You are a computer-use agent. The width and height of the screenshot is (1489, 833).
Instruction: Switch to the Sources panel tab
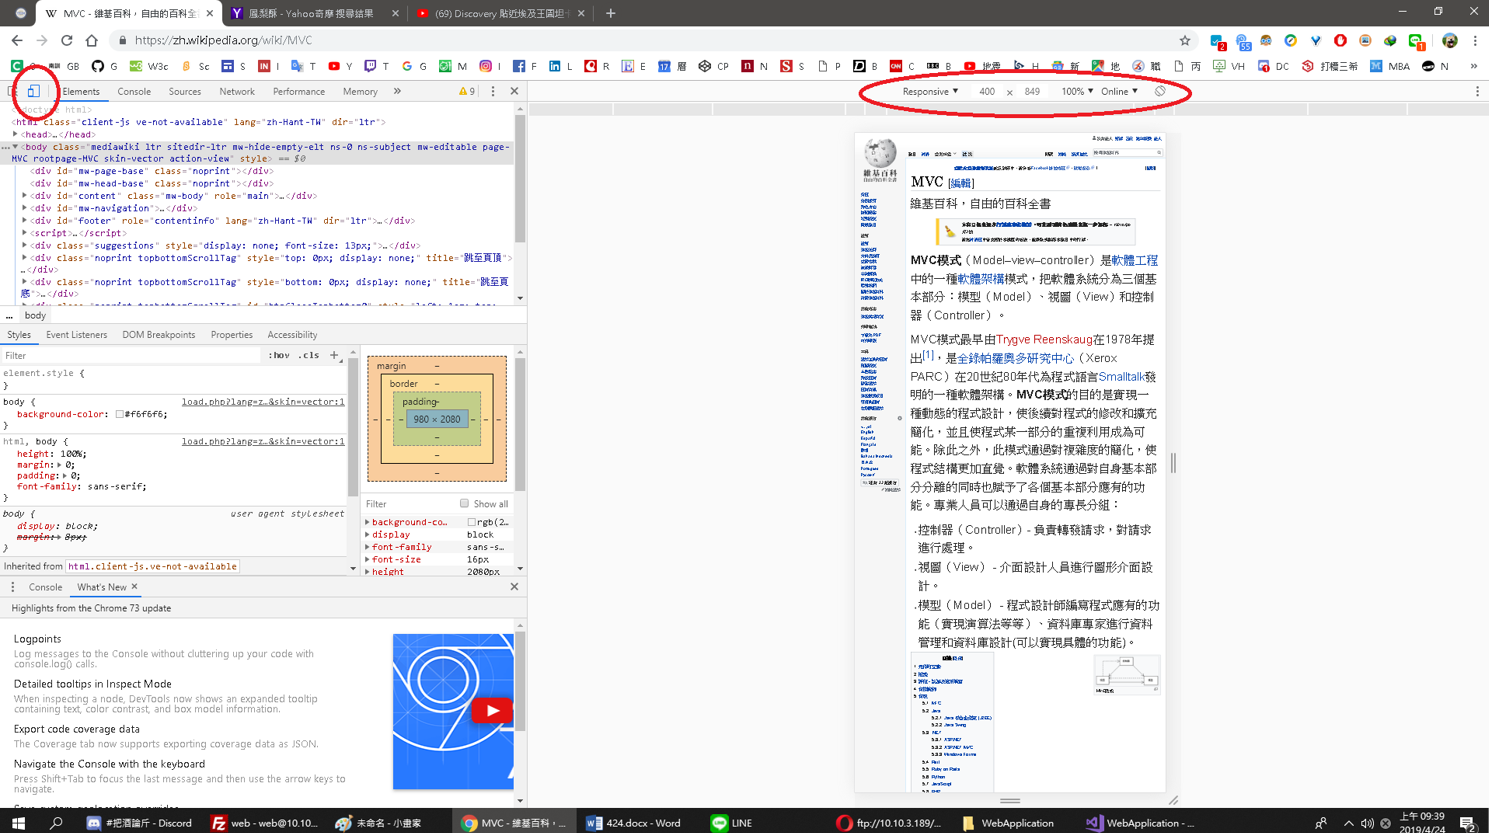[x=185, y=91]
